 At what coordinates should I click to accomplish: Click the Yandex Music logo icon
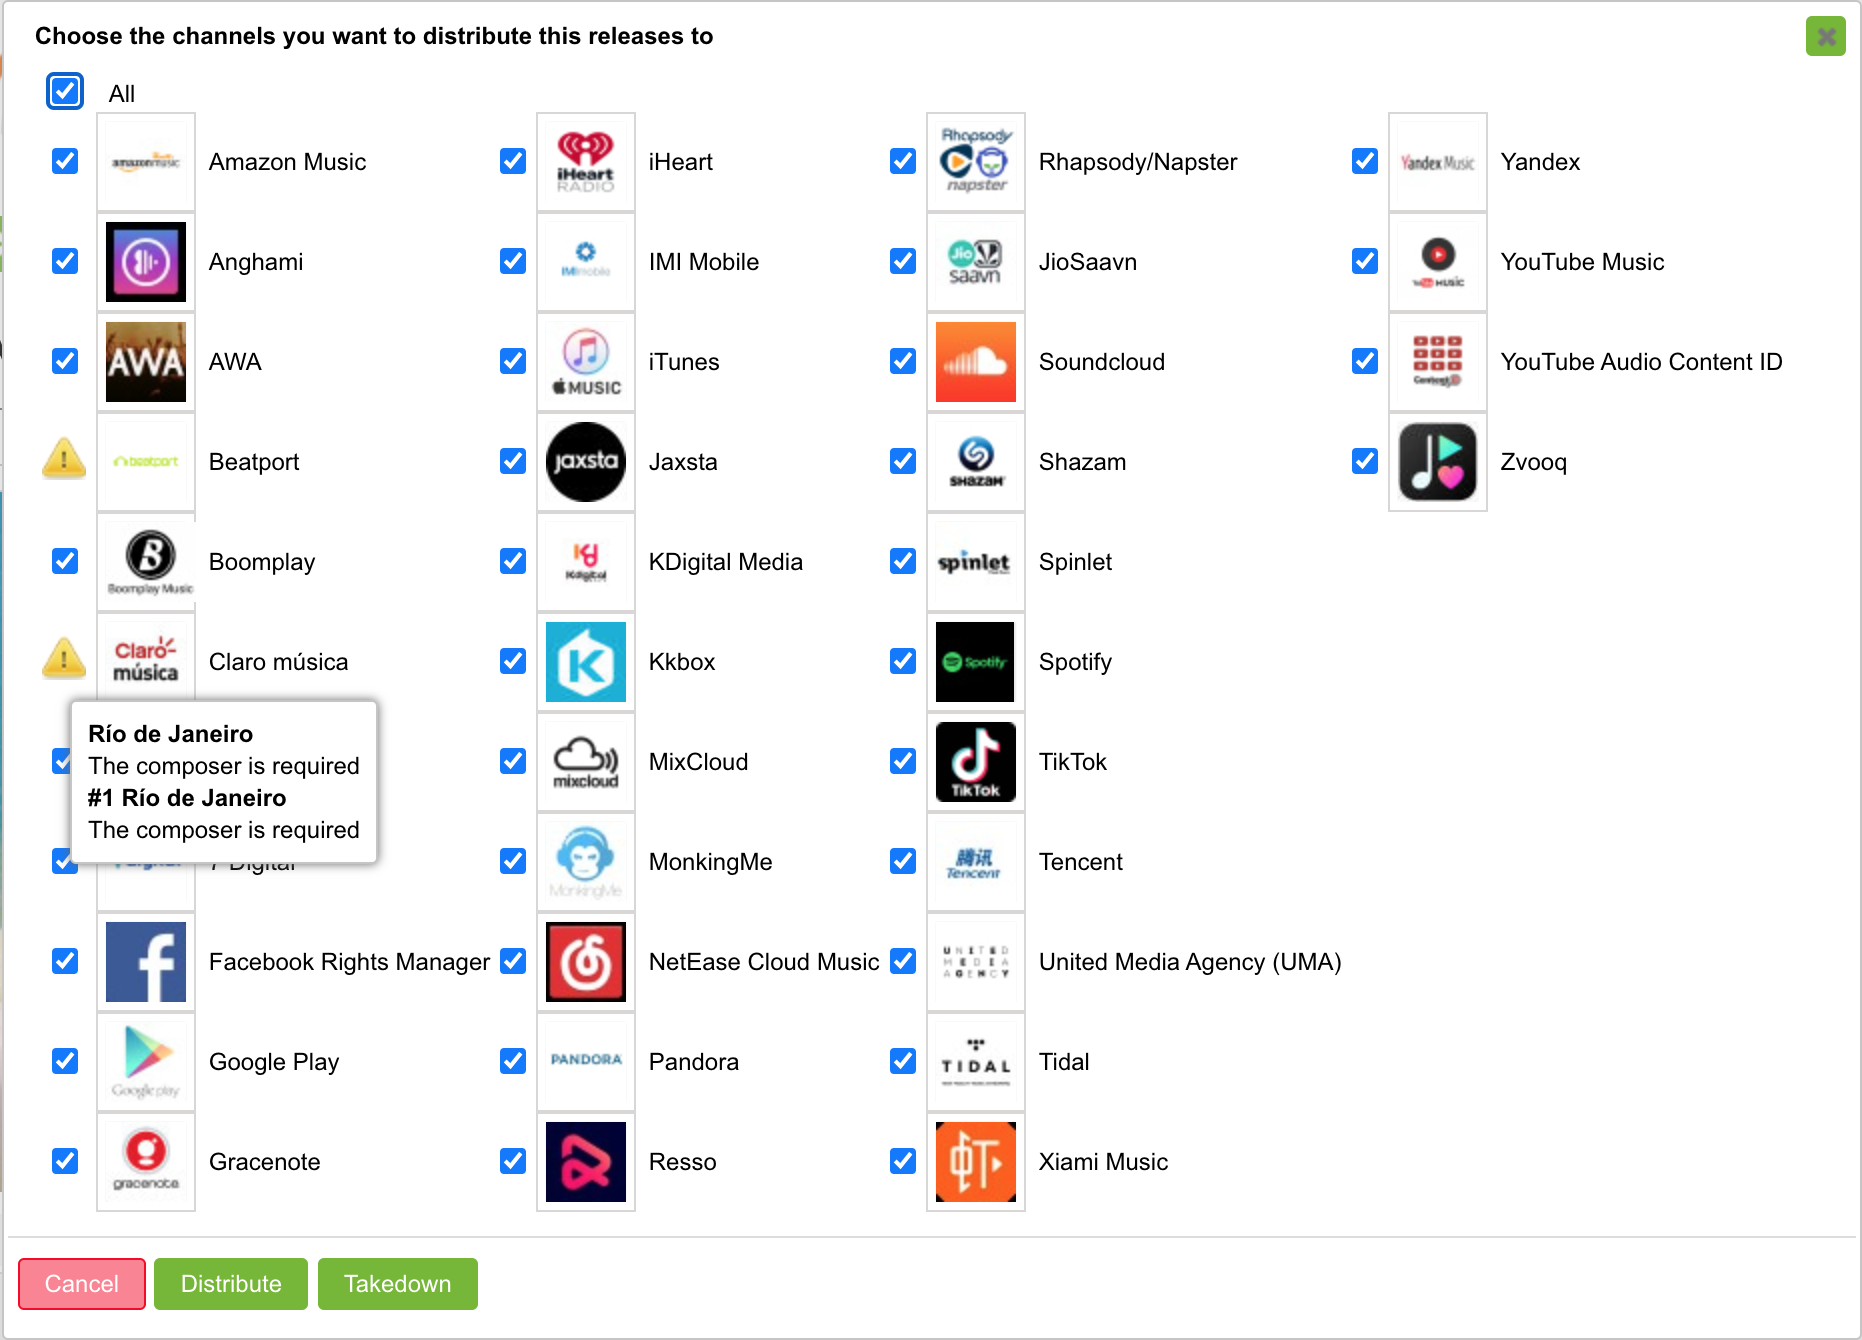coord(1438,162)
